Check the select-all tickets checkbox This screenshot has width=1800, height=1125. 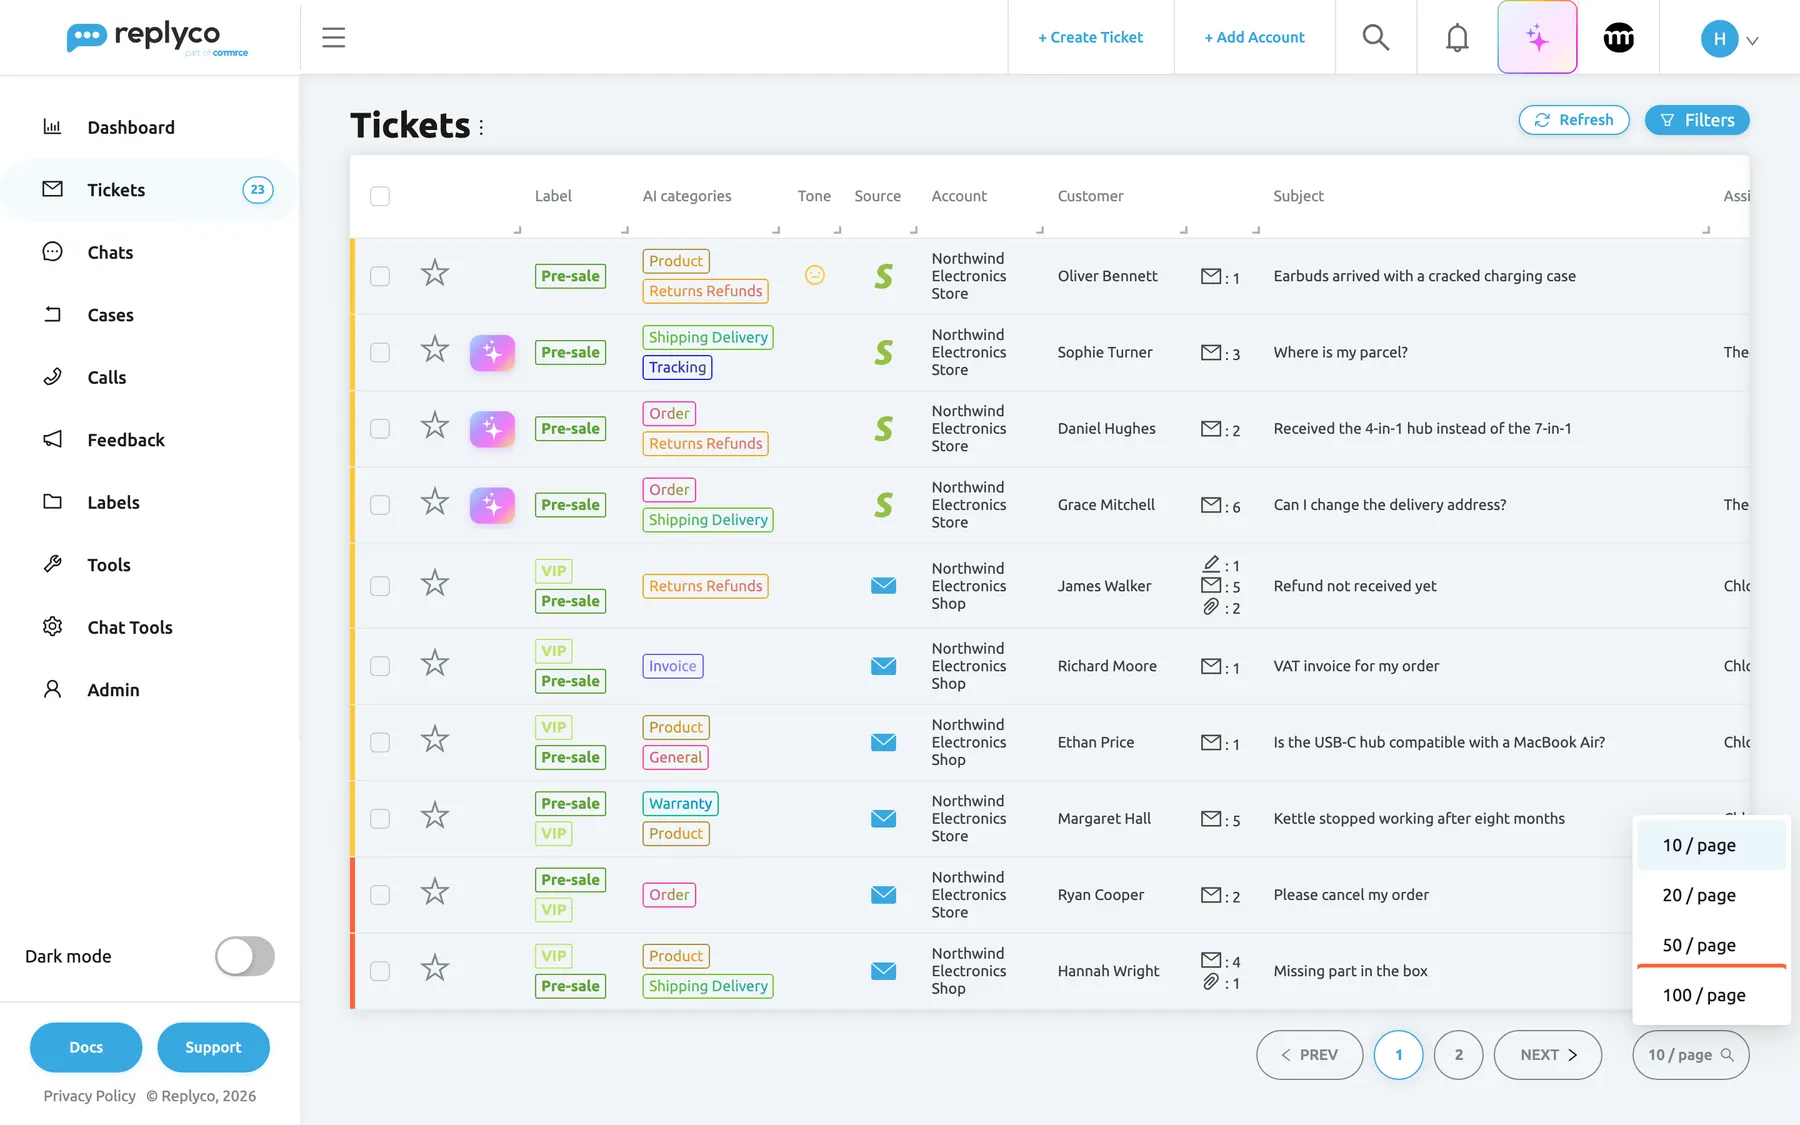pyautogui.click(x=380, y=196)
